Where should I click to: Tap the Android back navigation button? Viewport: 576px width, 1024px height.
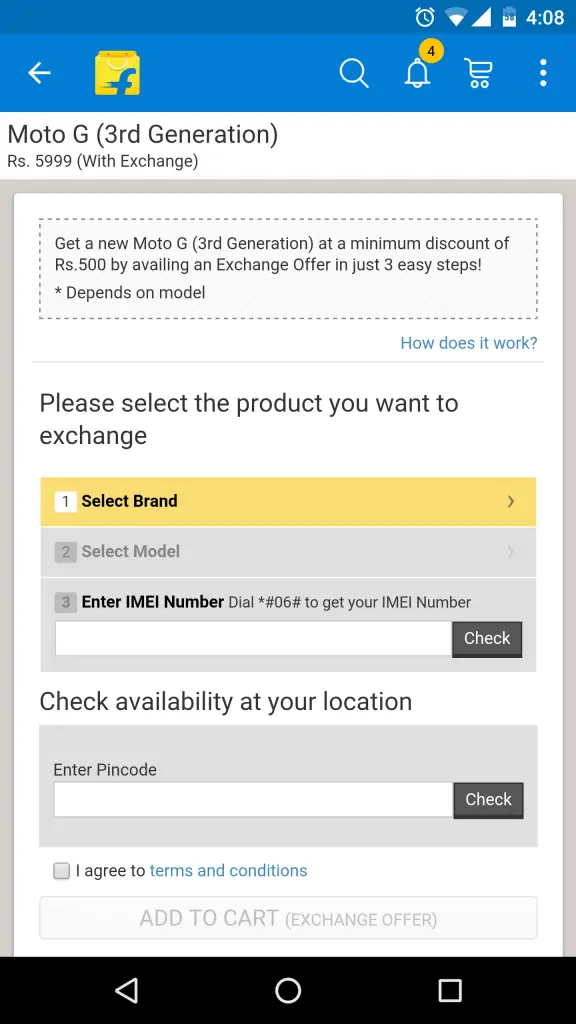coord(127,990)
